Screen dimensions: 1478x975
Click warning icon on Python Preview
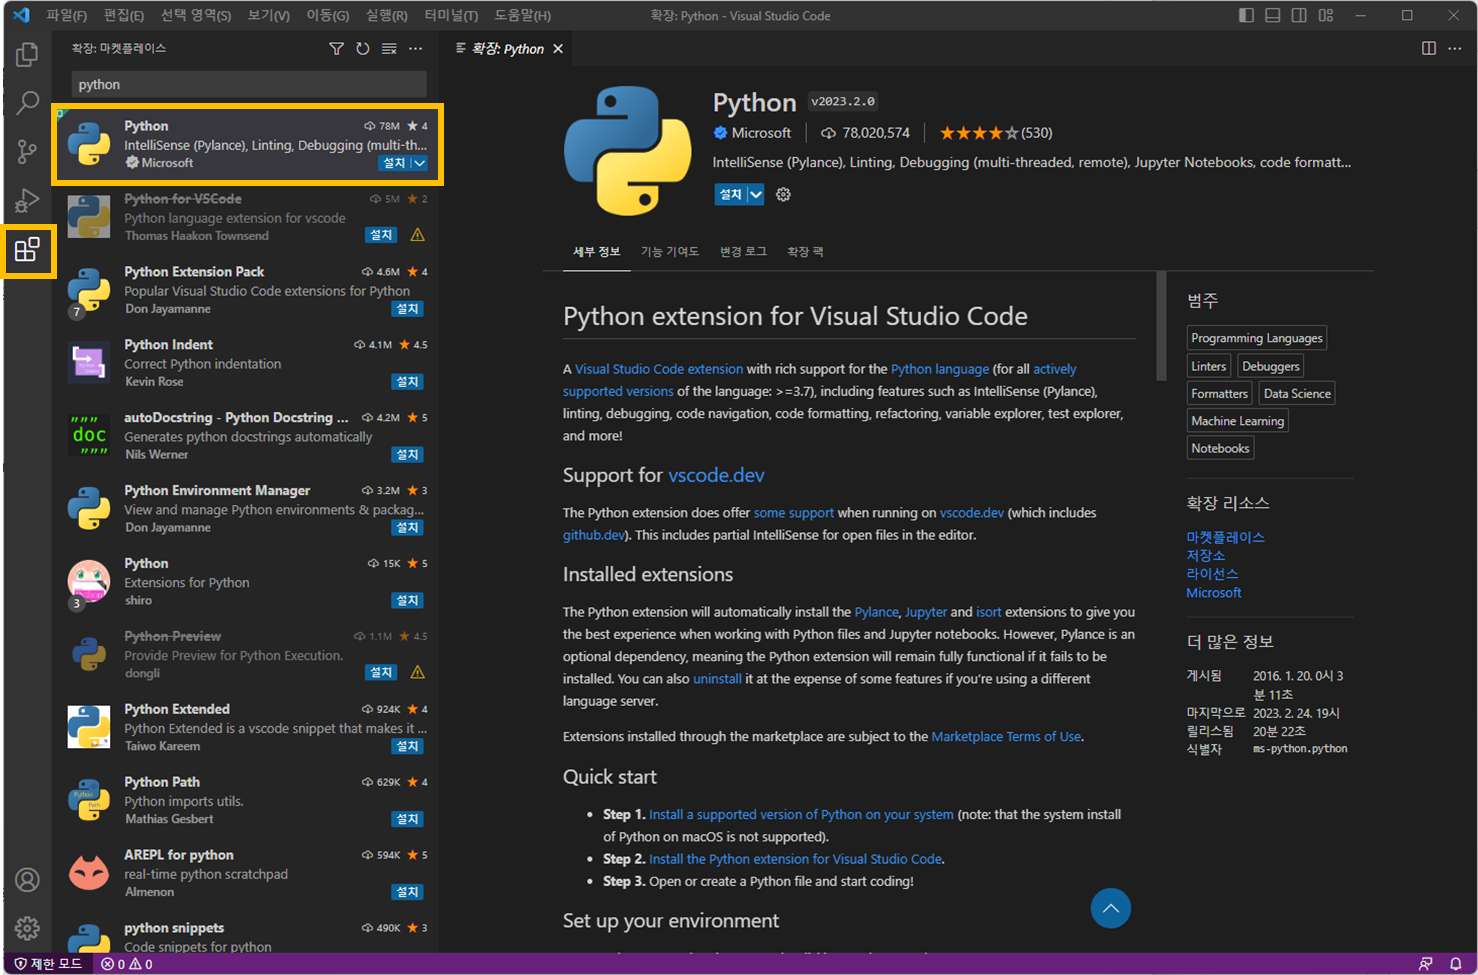pyautogui.click(x=417, y=672)
